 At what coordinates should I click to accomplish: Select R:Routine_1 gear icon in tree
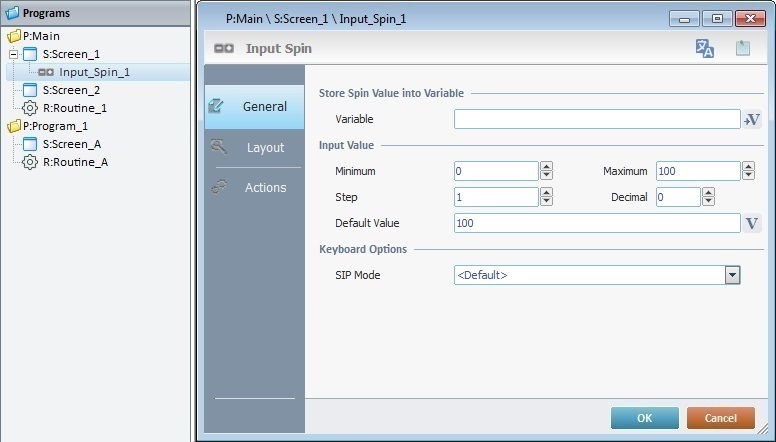pyautogui.click(x=30, y=108)
